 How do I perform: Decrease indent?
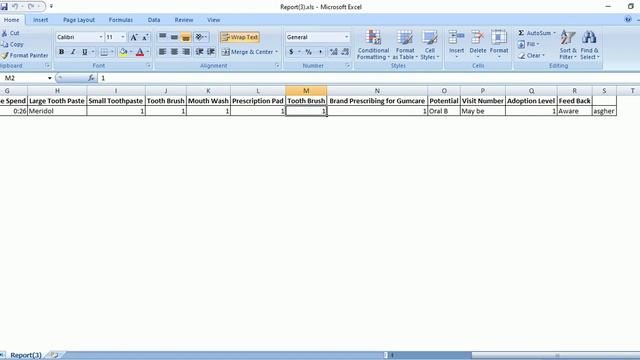199,52
